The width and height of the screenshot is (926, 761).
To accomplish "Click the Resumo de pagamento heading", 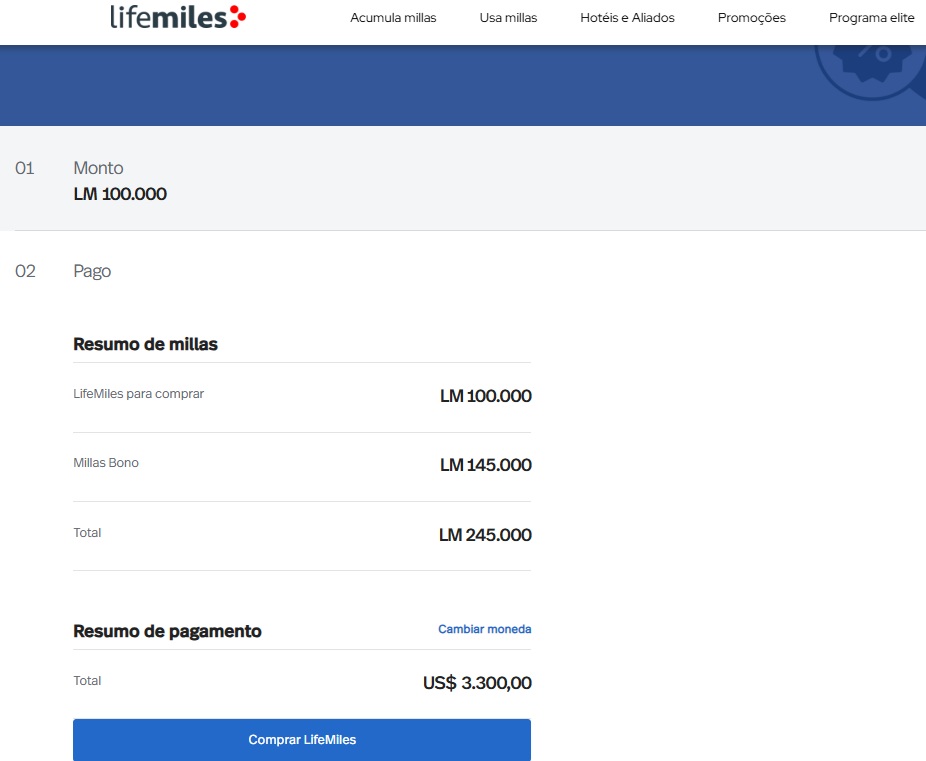I will [167, 631].
